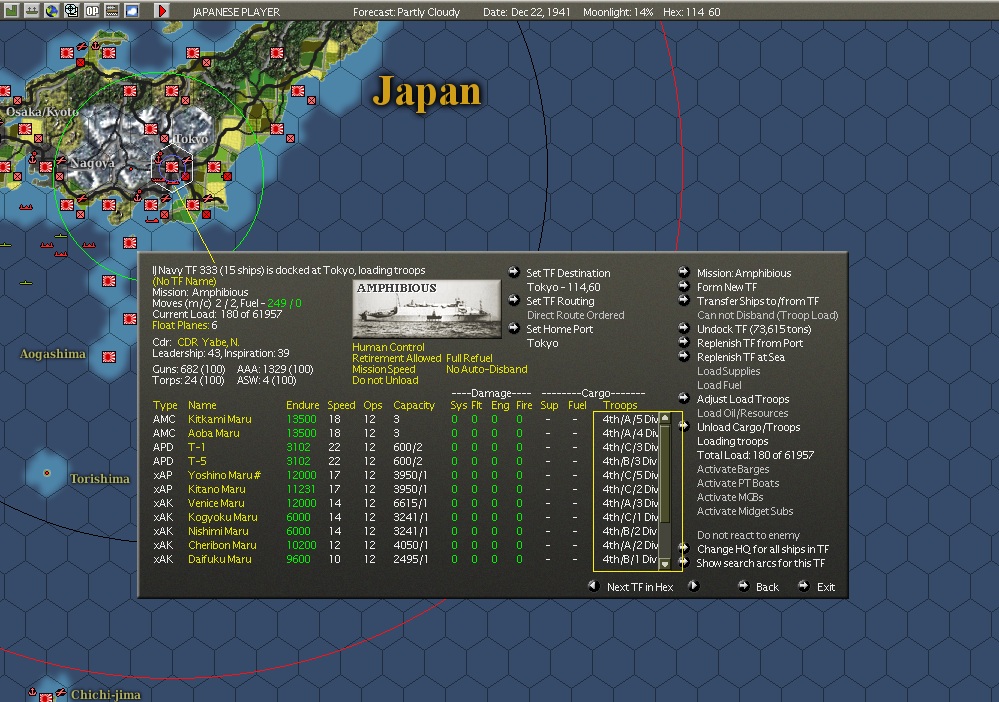Click the Capacity column header
This screenshot has width=999, height=702.
coord(413,405)
